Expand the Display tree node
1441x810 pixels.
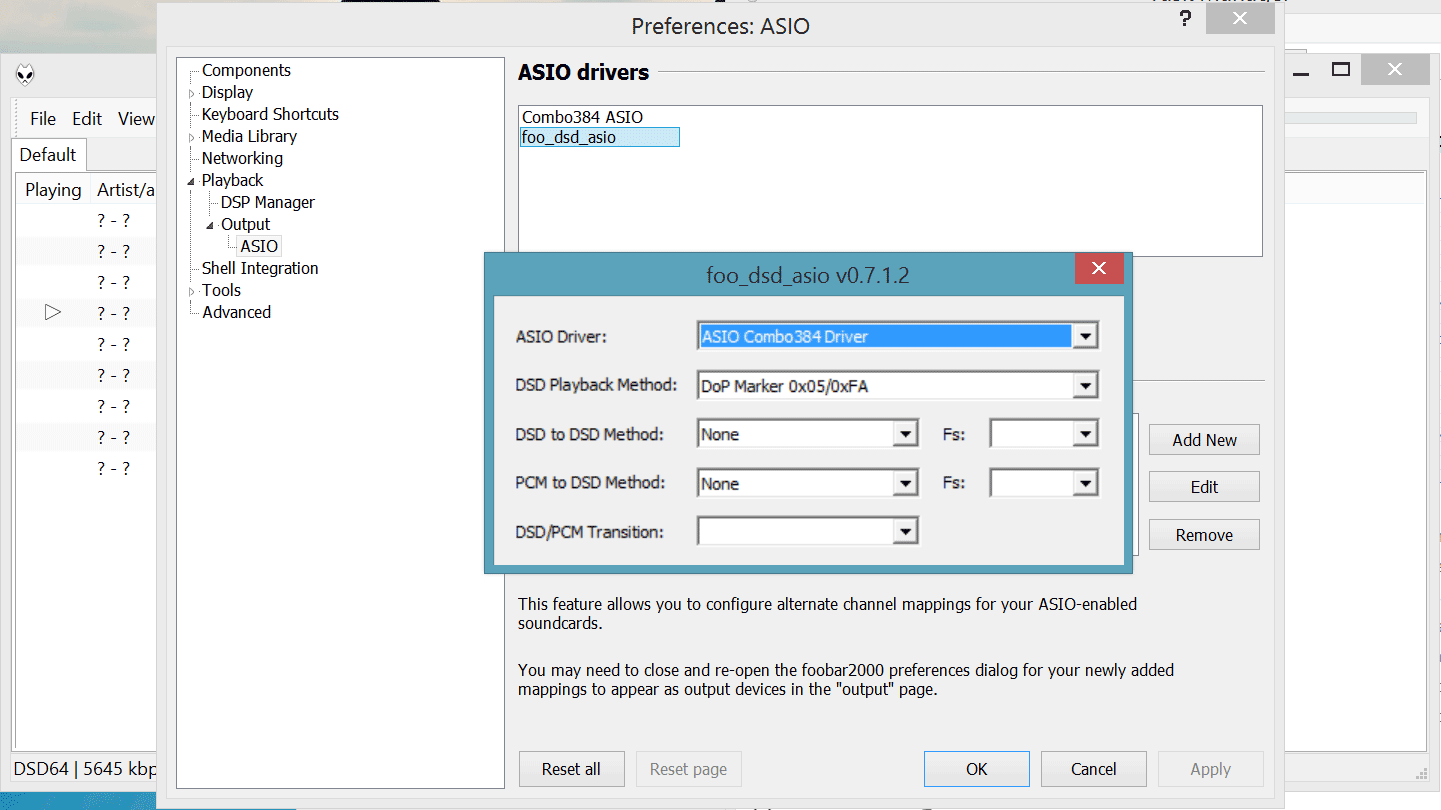(192, 93)
